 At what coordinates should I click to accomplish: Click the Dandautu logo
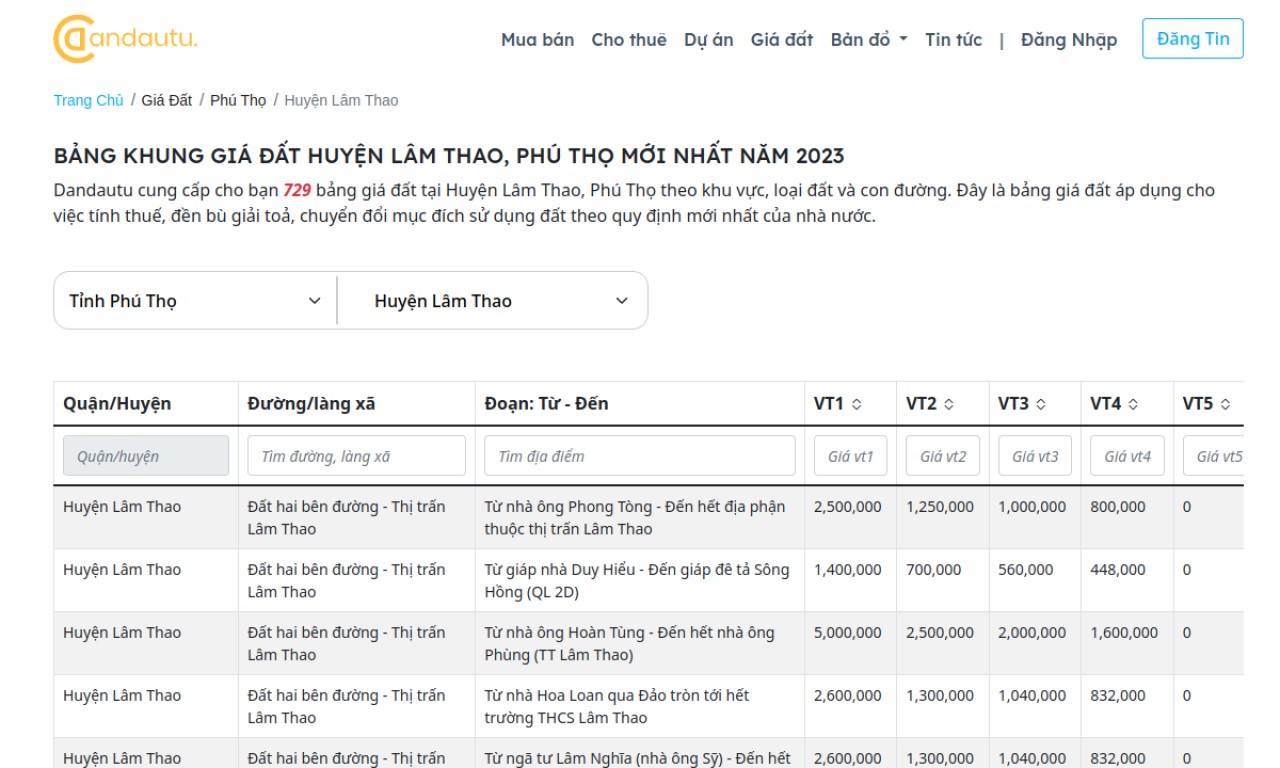pyautogui.click(x=125, y=39)
